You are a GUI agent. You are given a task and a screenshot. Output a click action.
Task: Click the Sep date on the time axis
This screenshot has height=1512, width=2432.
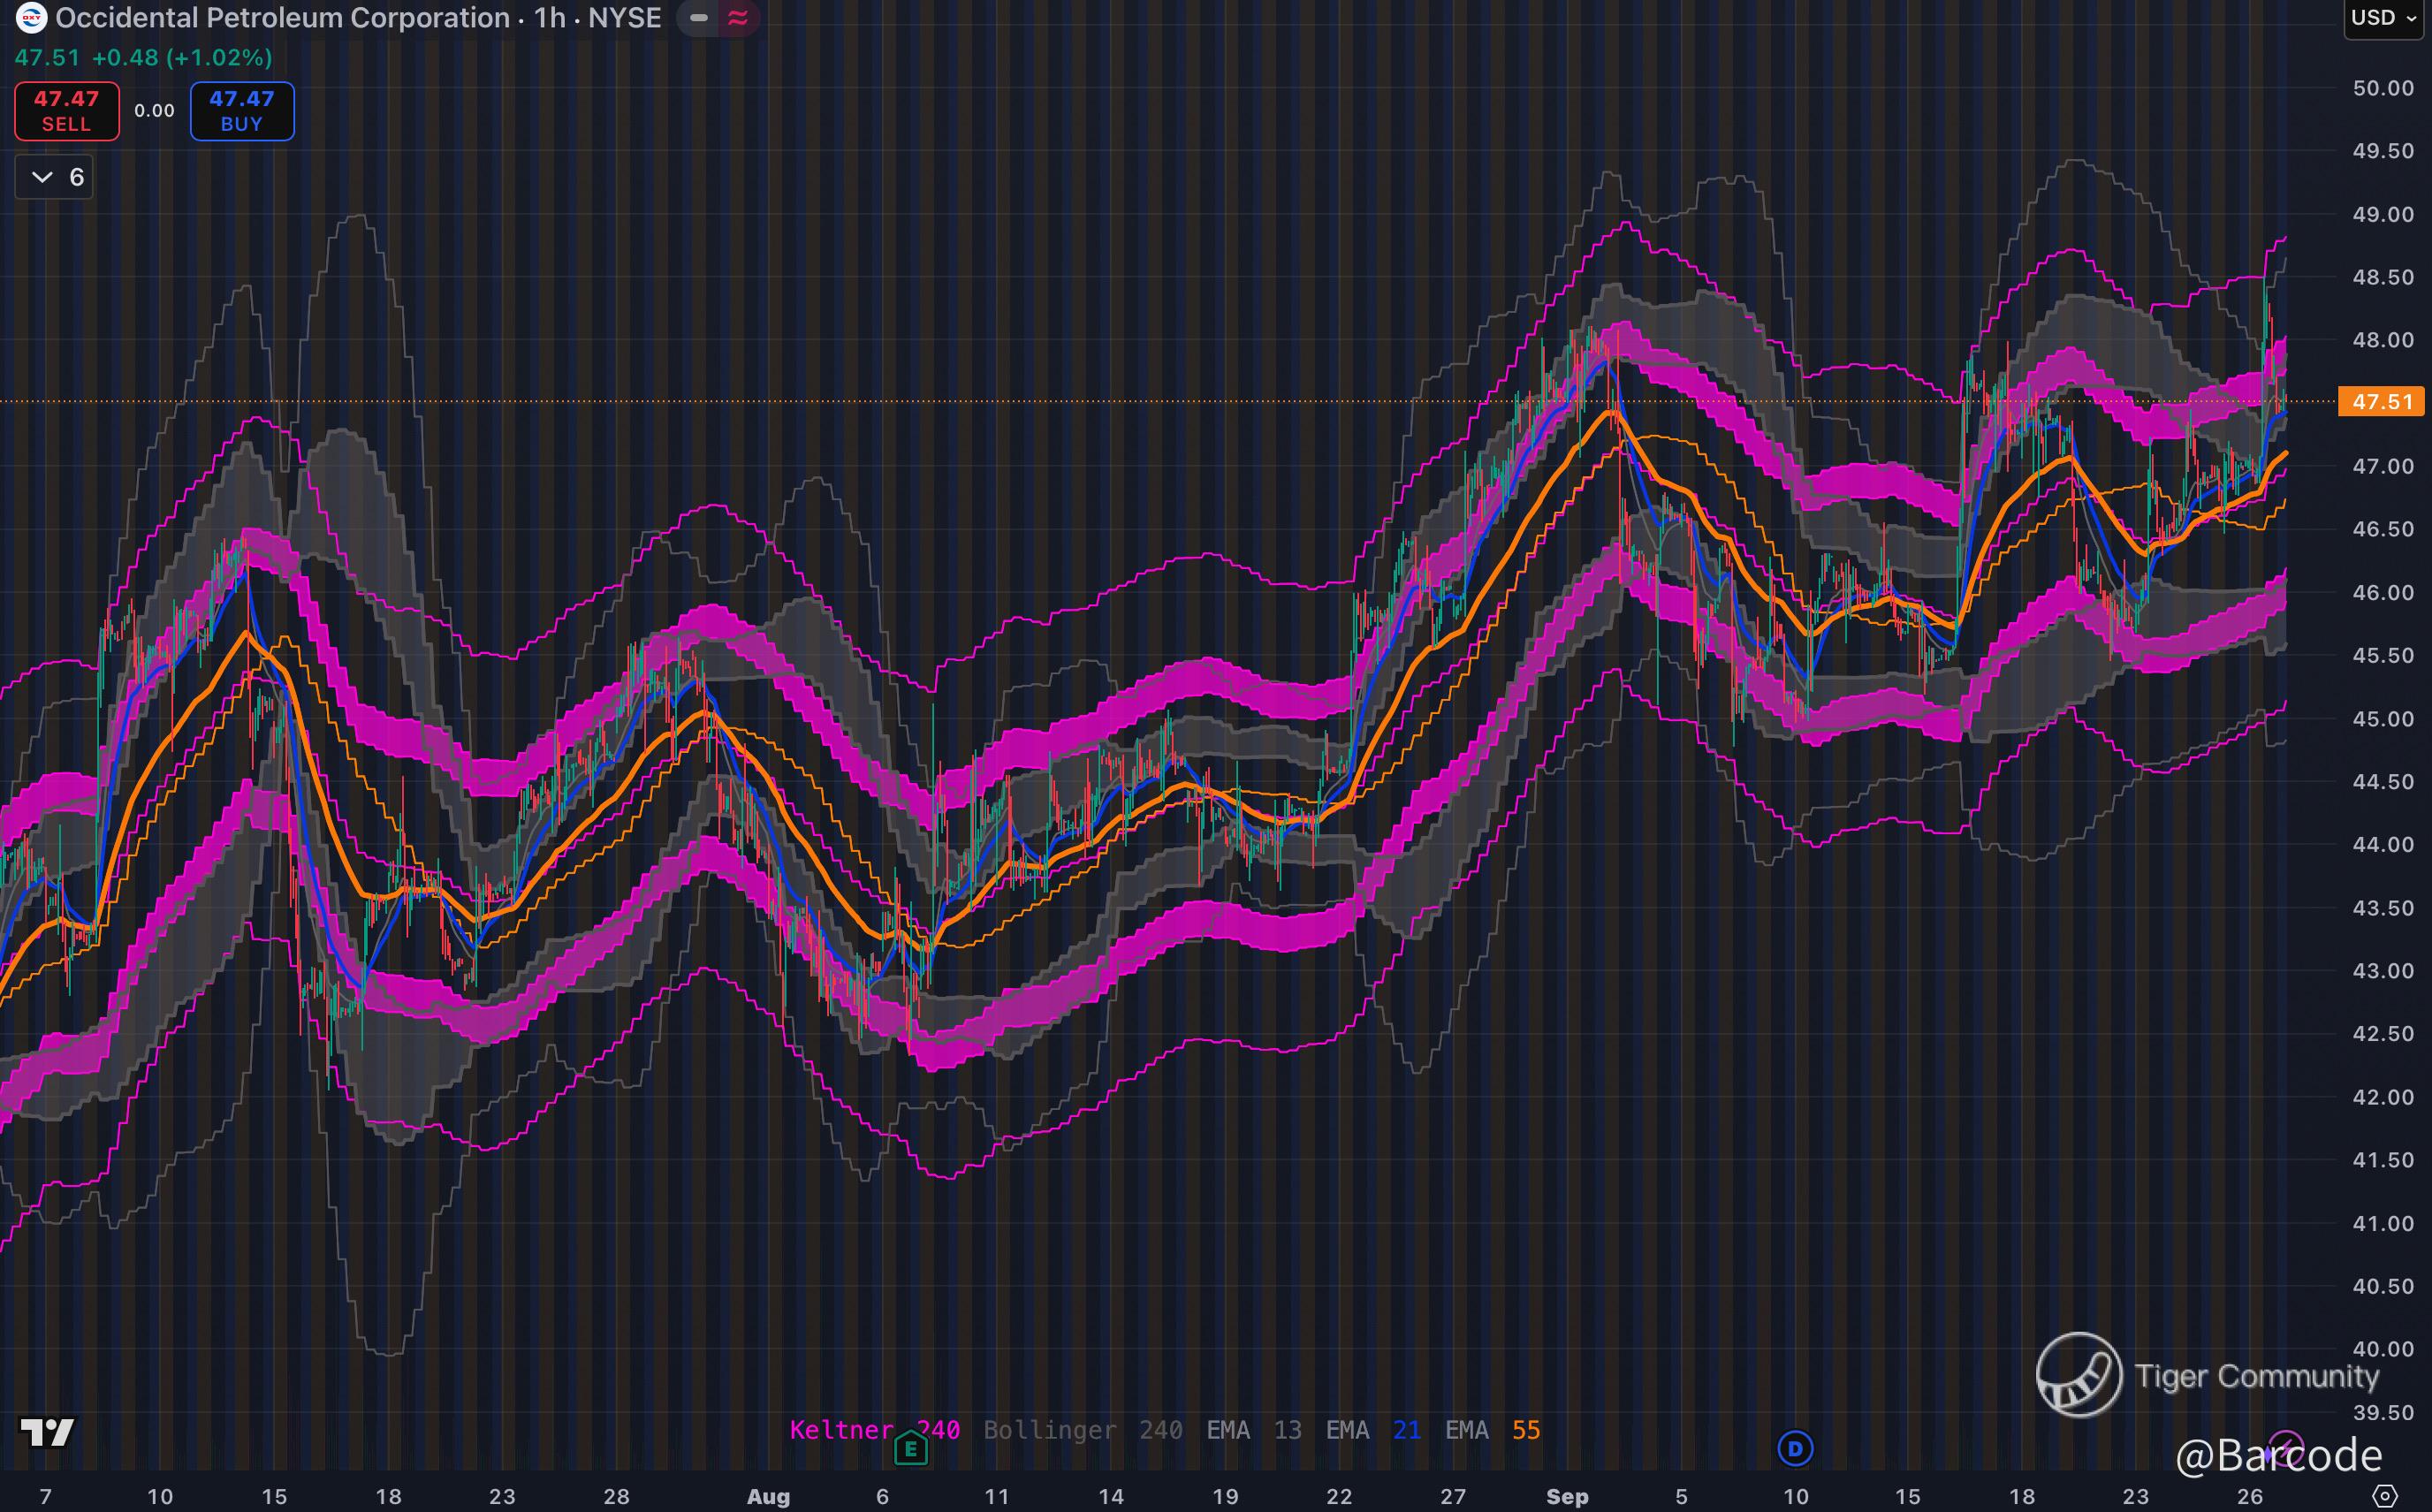coord(1566,1496)
